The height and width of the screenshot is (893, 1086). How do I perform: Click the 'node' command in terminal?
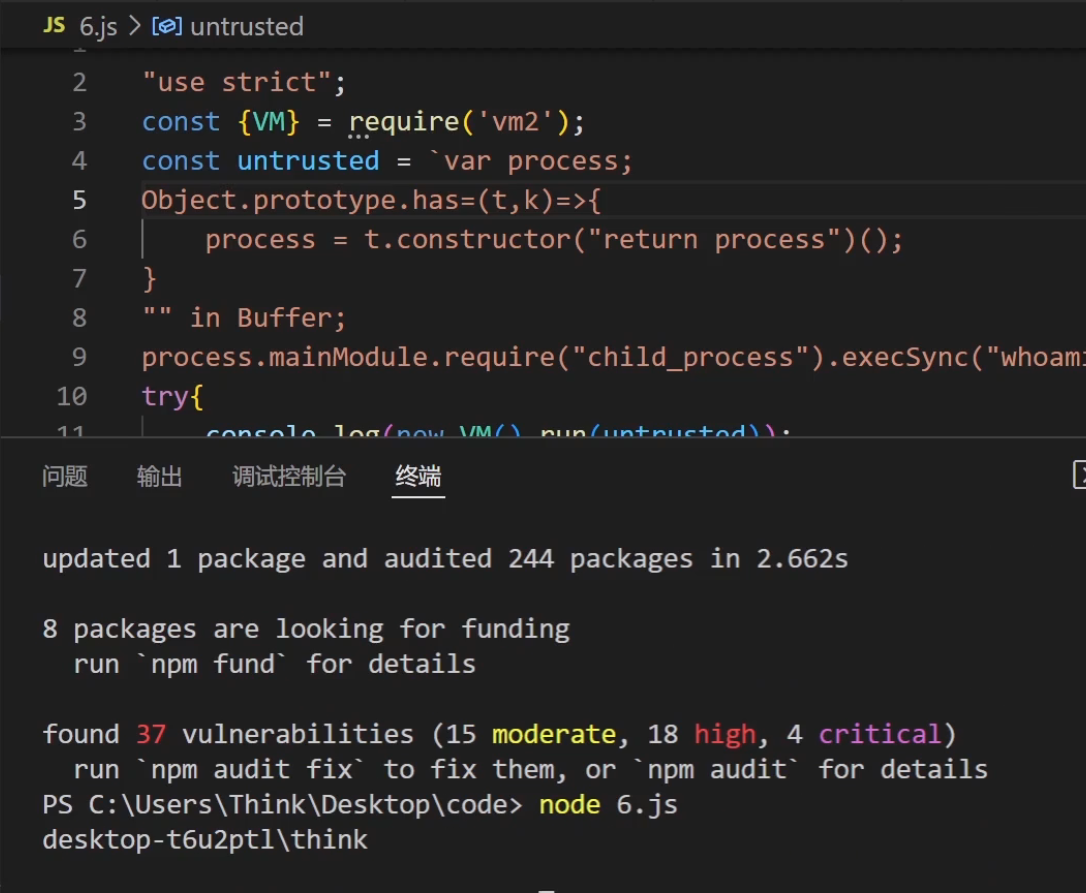coord(570,805)
